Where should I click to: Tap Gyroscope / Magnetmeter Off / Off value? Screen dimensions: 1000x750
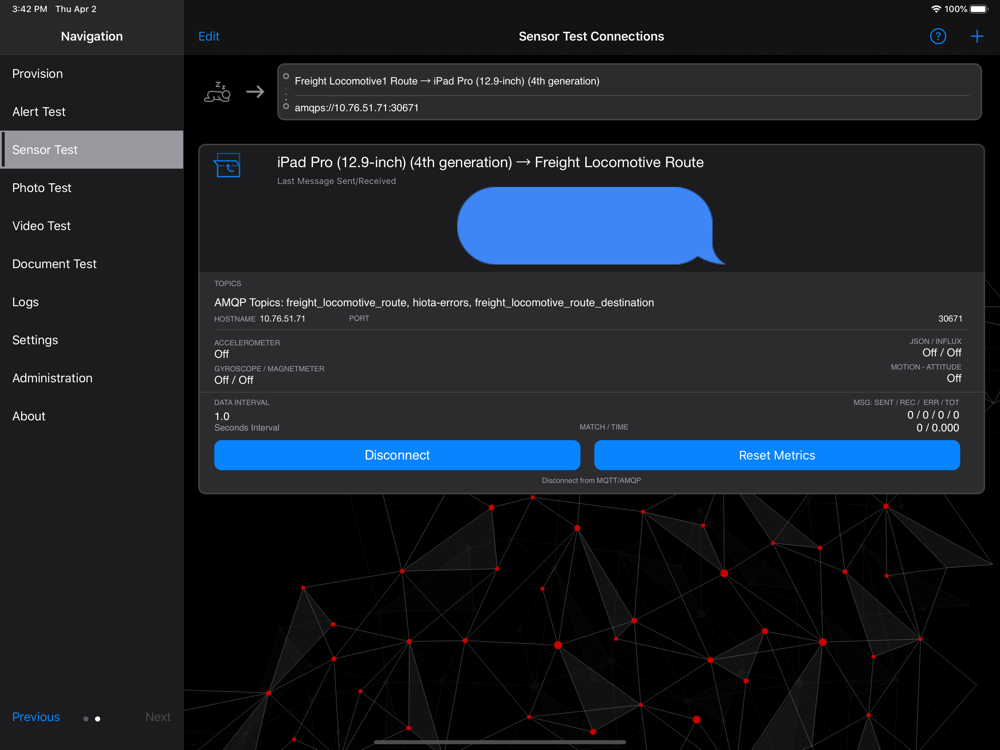coord(233,380)
